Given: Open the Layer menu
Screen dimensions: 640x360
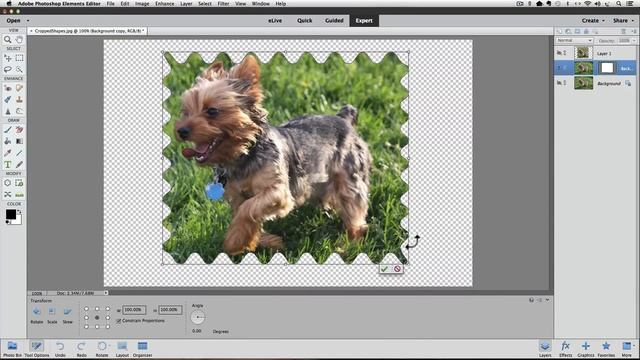Looking at the screenshot, I should tap(186, 4).
